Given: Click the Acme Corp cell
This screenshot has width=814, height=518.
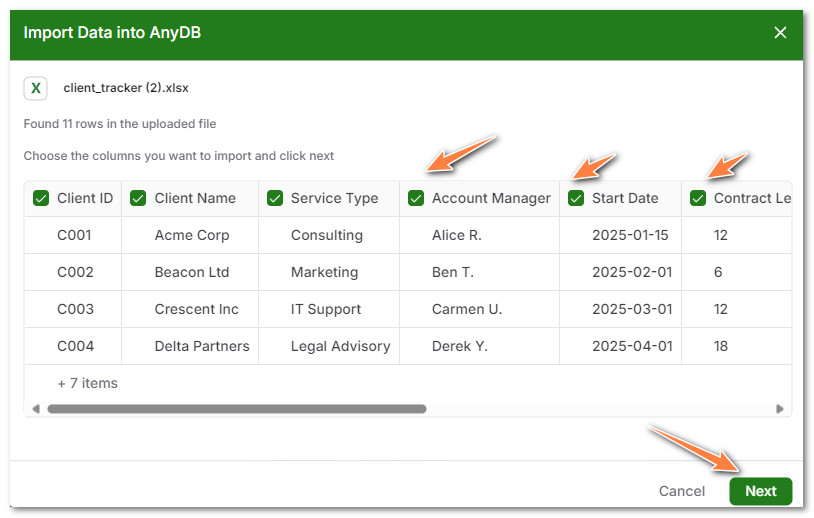Looking at the screenshot, I should pyautogui.click(x=192, y=235).
